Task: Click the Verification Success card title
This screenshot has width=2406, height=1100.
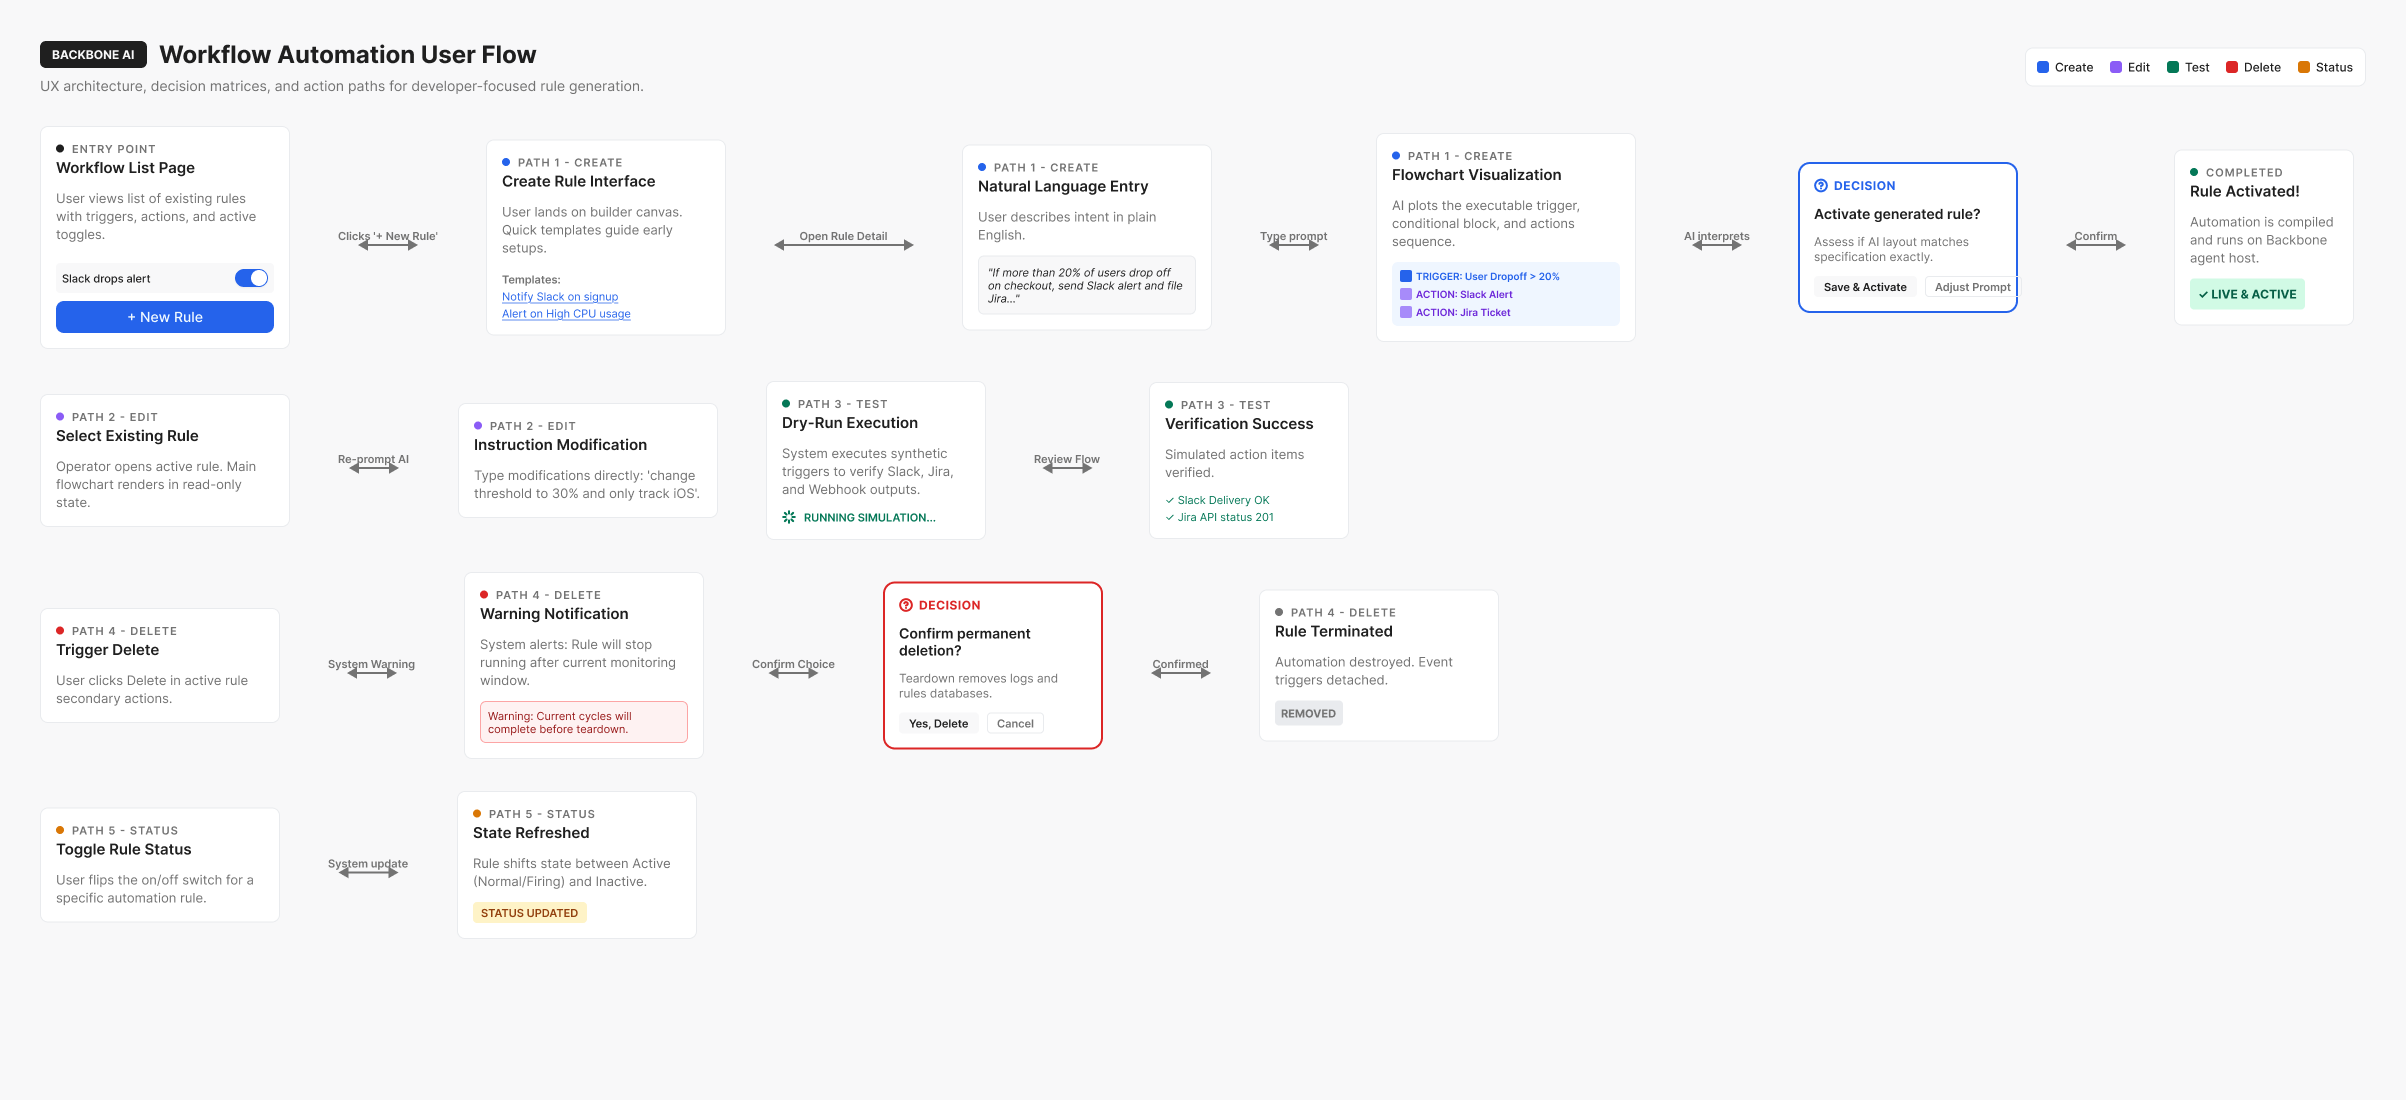Action: pos(1239,424)
